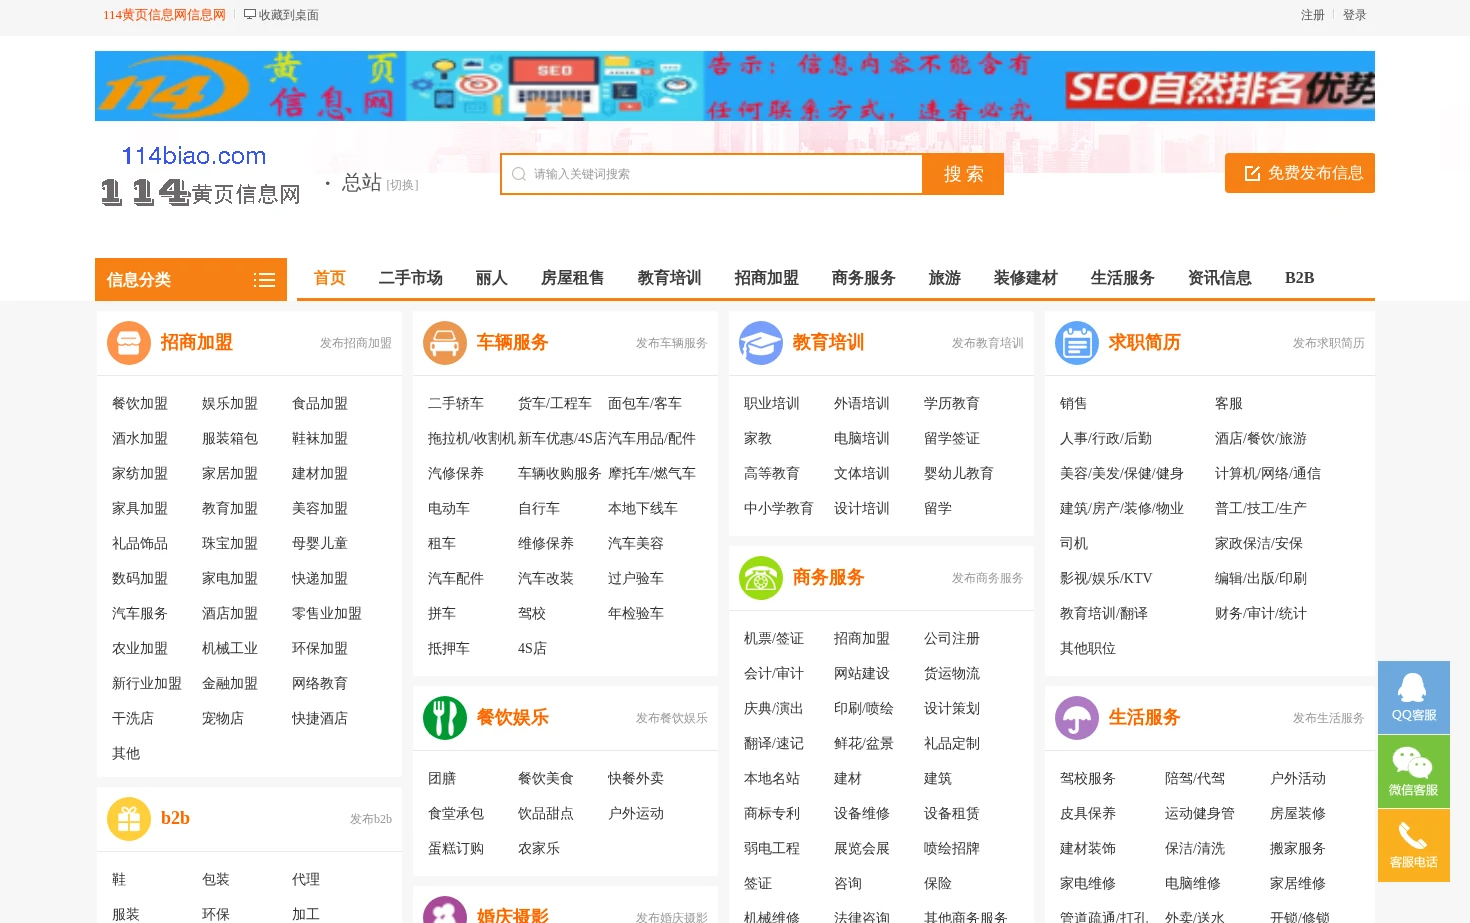Screen dimensions: 1470x923
Task: Expand the 信息分类 category menu
Action: pyautogui.click(x=191, y=280)
